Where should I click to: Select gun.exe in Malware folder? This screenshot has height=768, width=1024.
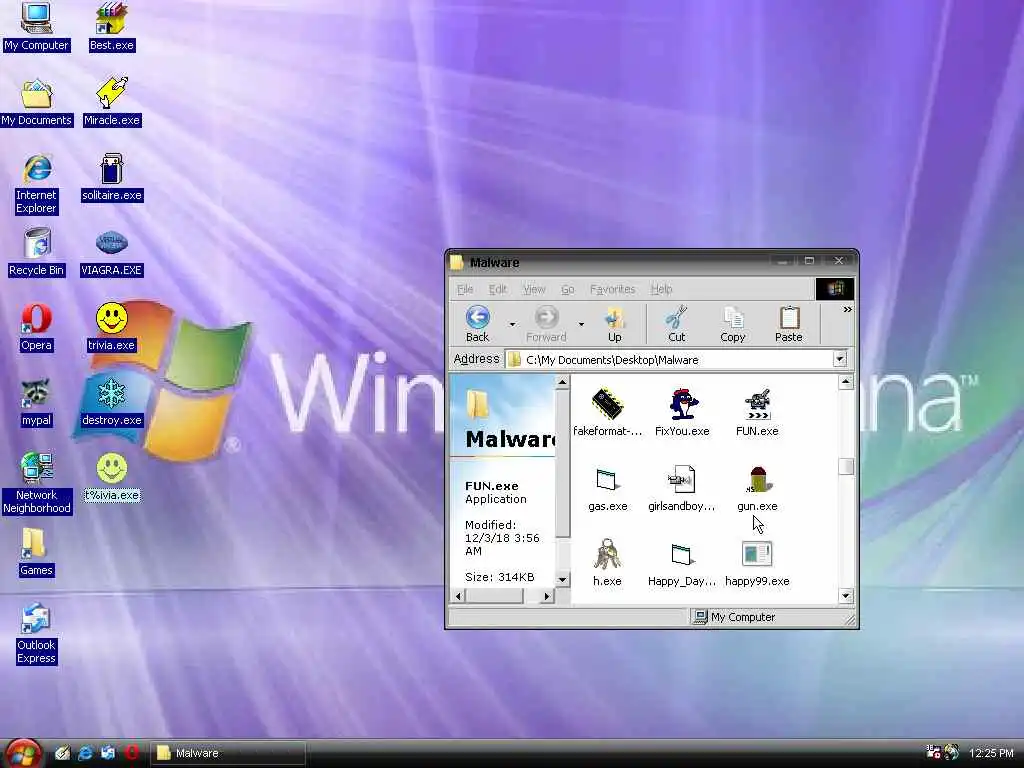pyautogui.click(x=757, y=488)
